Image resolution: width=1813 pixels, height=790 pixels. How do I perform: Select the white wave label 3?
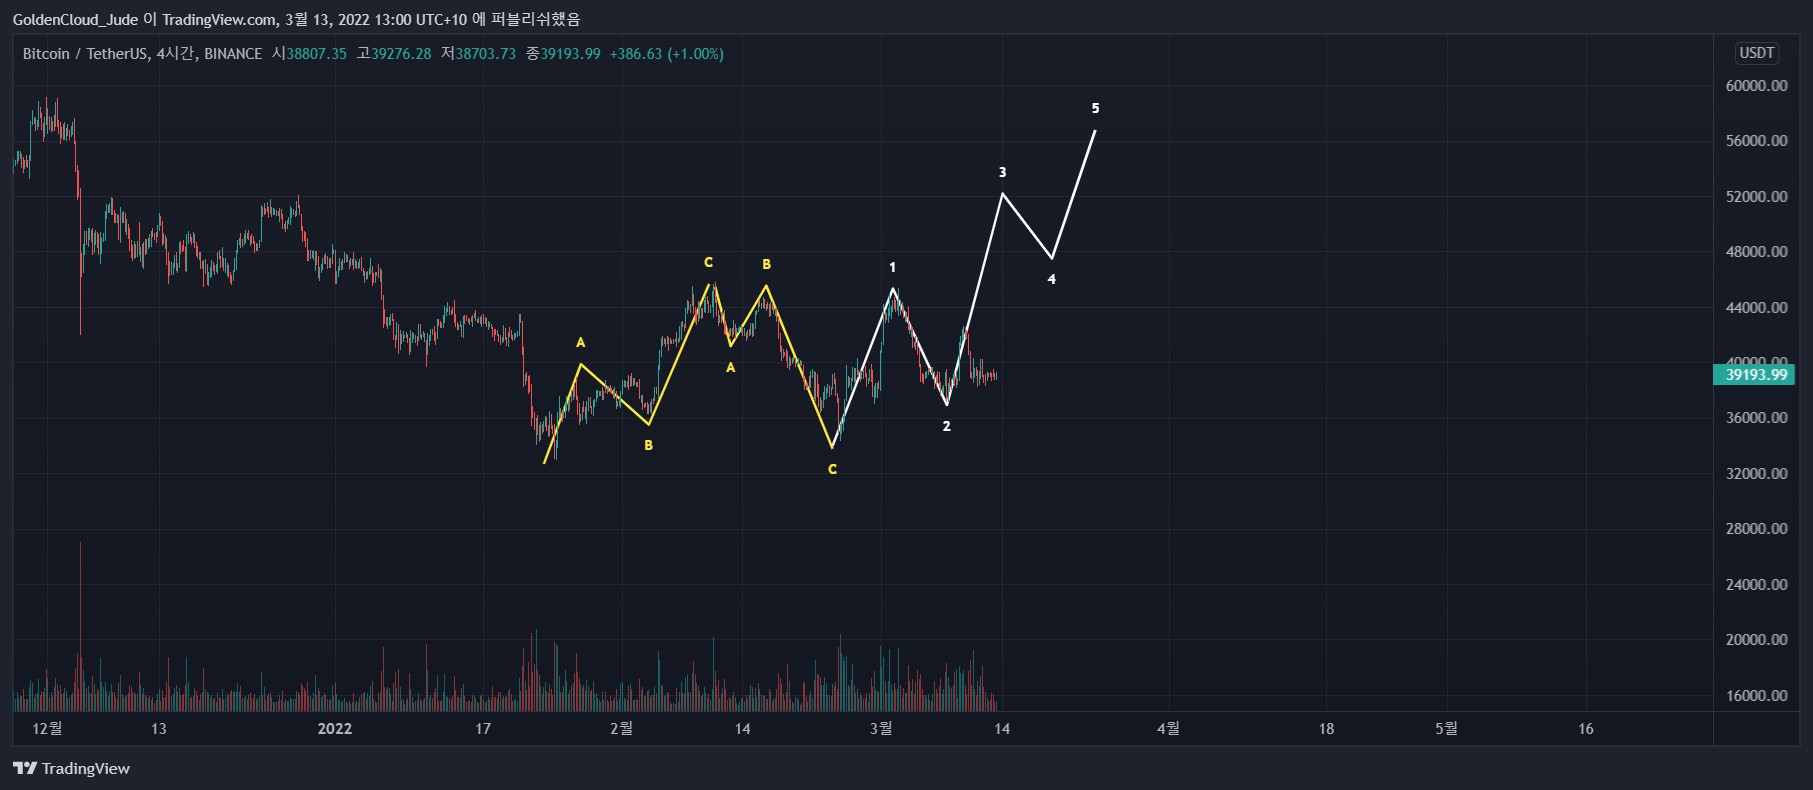1003,173
